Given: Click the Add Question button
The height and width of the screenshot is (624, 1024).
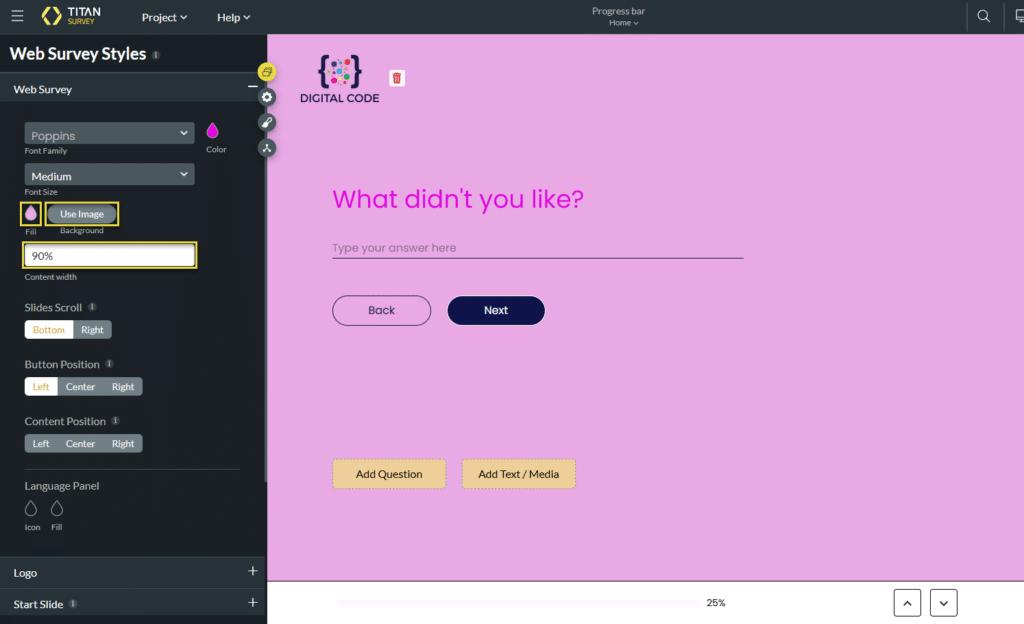Looking at the screenshot, I should 389,474.
